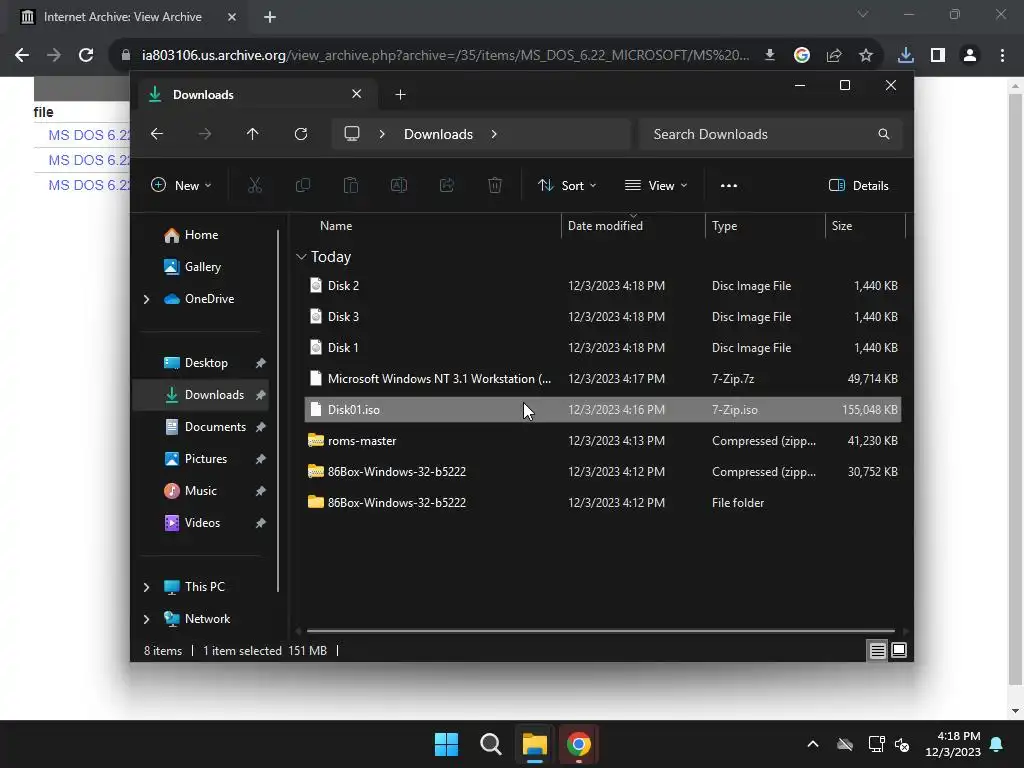Expand Network in navigation pane
The image size is (1024, 768).
[x=146, y=619]
